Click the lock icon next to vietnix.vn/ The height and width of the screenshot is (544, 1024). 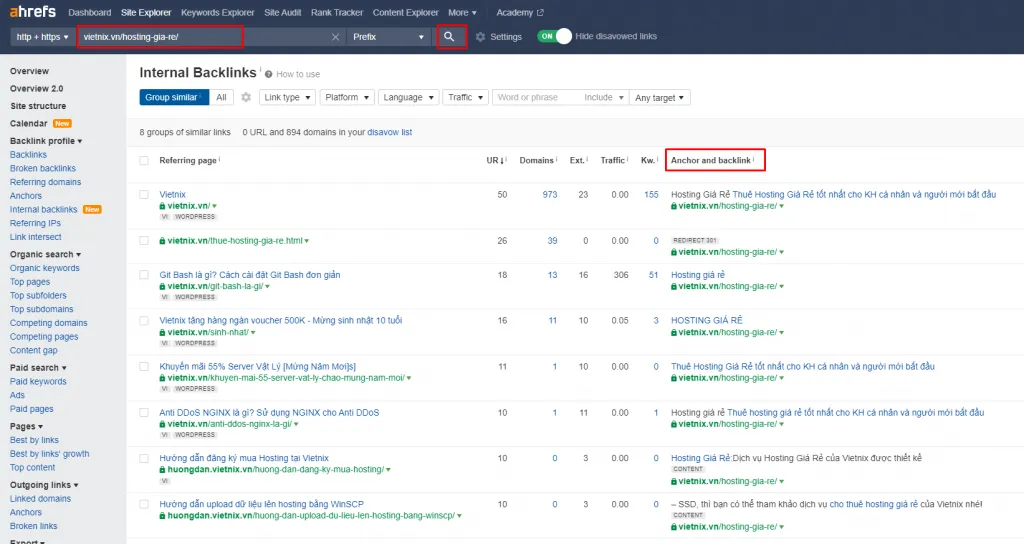pyautogui.click(x=163, y=206)
